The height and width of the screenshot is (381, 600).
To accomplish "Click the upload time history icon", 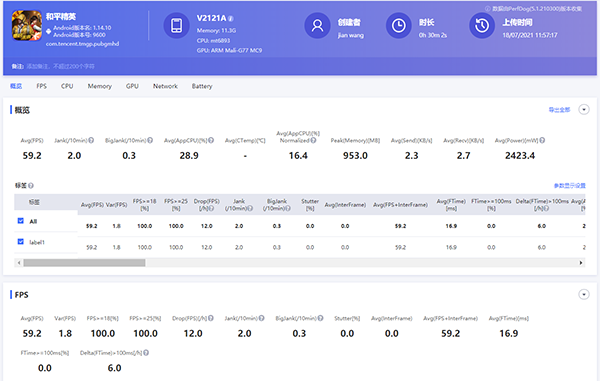I will tap(482, 26).
